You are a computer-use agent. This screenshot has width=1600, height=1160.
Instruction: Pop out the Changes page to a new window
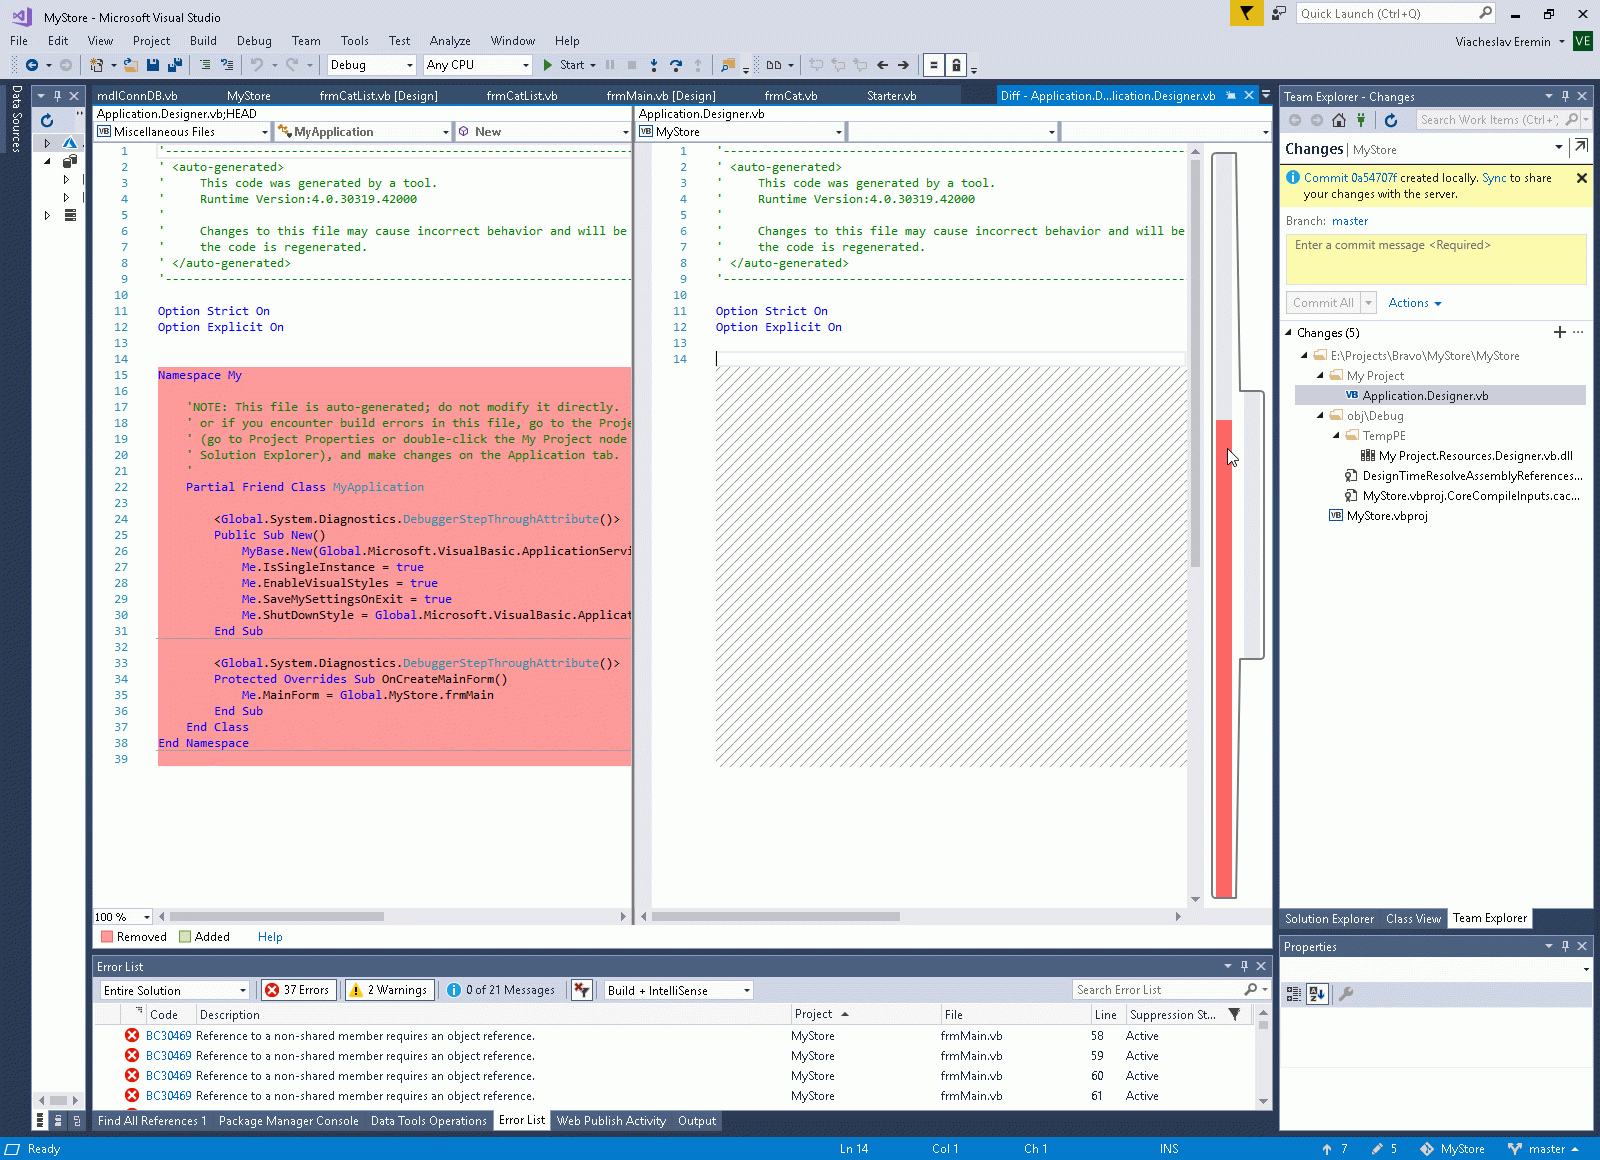click(1580, 147)
